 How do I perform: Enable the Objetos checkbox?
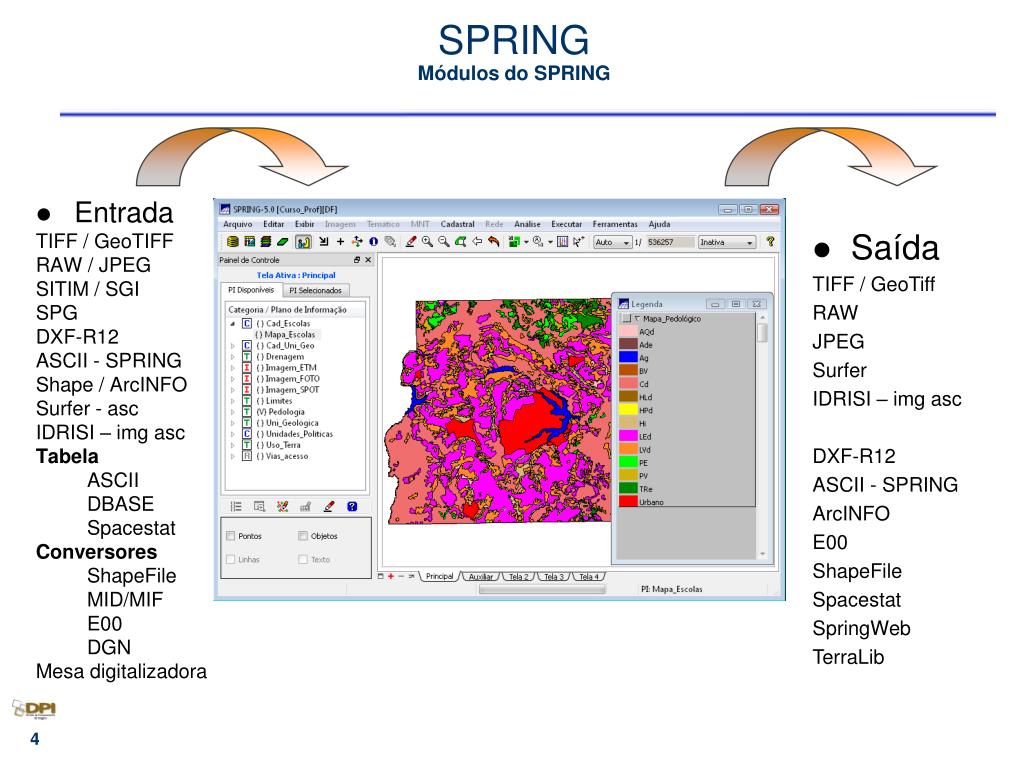coord(302,536)
